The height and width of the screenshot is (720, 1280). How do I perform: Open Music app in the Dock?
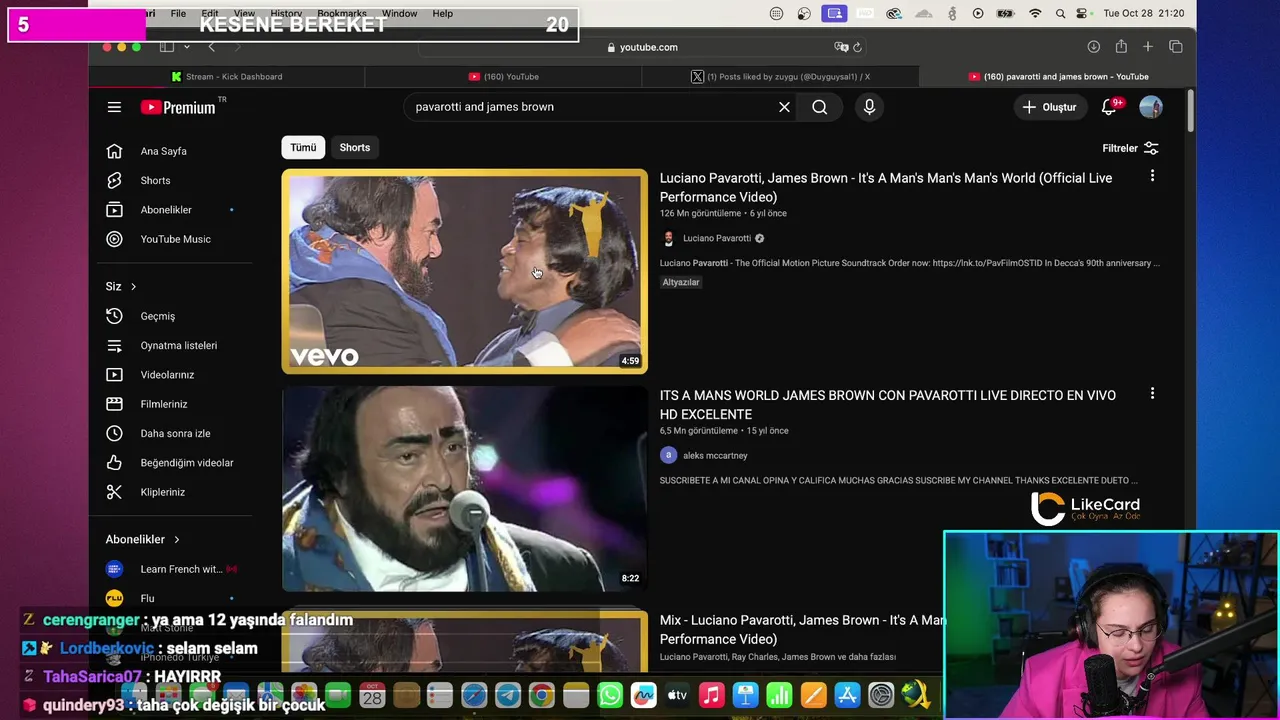pyautogui.click(x=711, y=695)
